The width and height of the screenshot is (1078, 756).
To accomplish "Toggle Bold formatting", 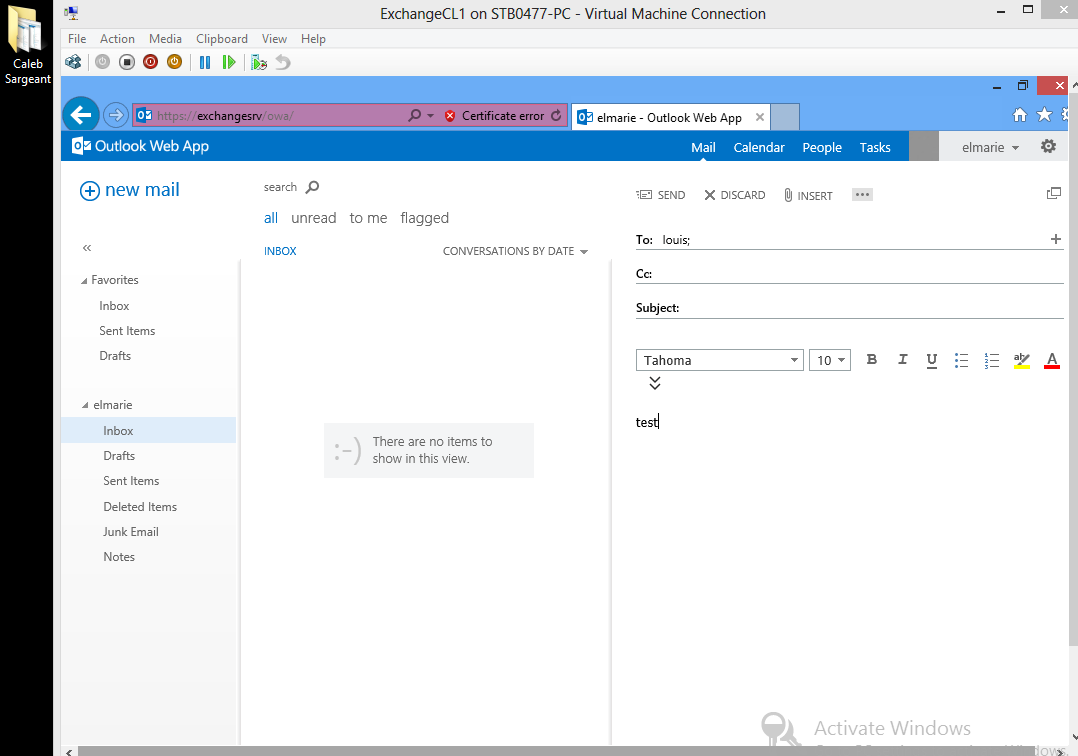I will coord(872,359).
